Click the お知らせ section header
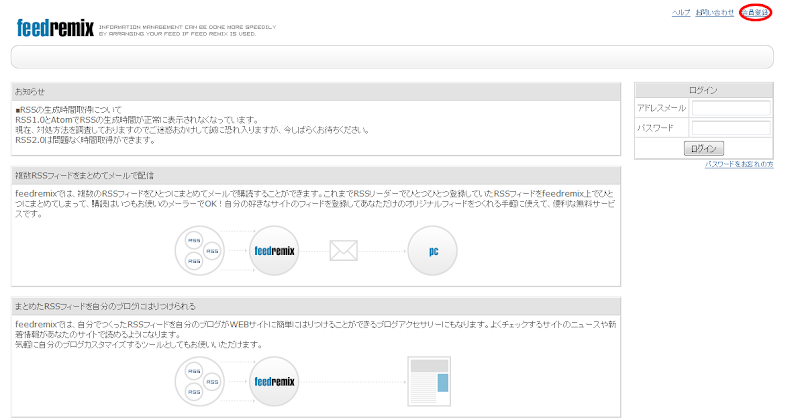 click(316, 92)
